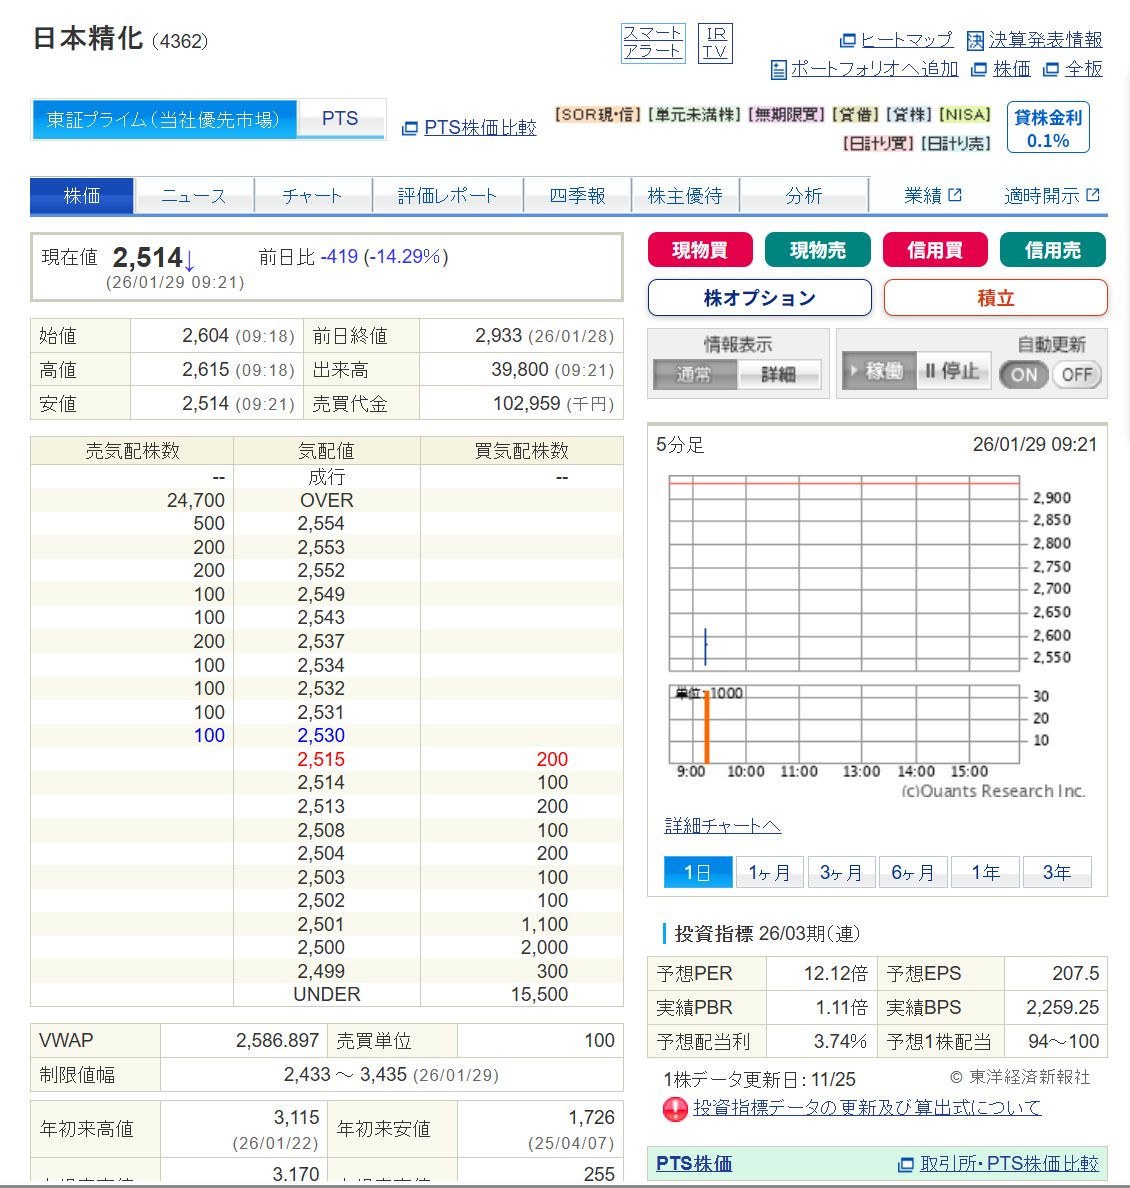
Task: Click the 2,515 bid price in order book
Action: (x=321, y=759)
